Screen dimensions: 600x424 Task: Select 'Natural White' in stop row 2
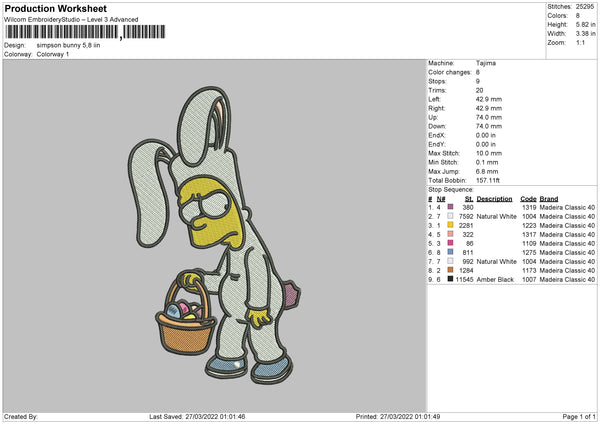point(497,216)
